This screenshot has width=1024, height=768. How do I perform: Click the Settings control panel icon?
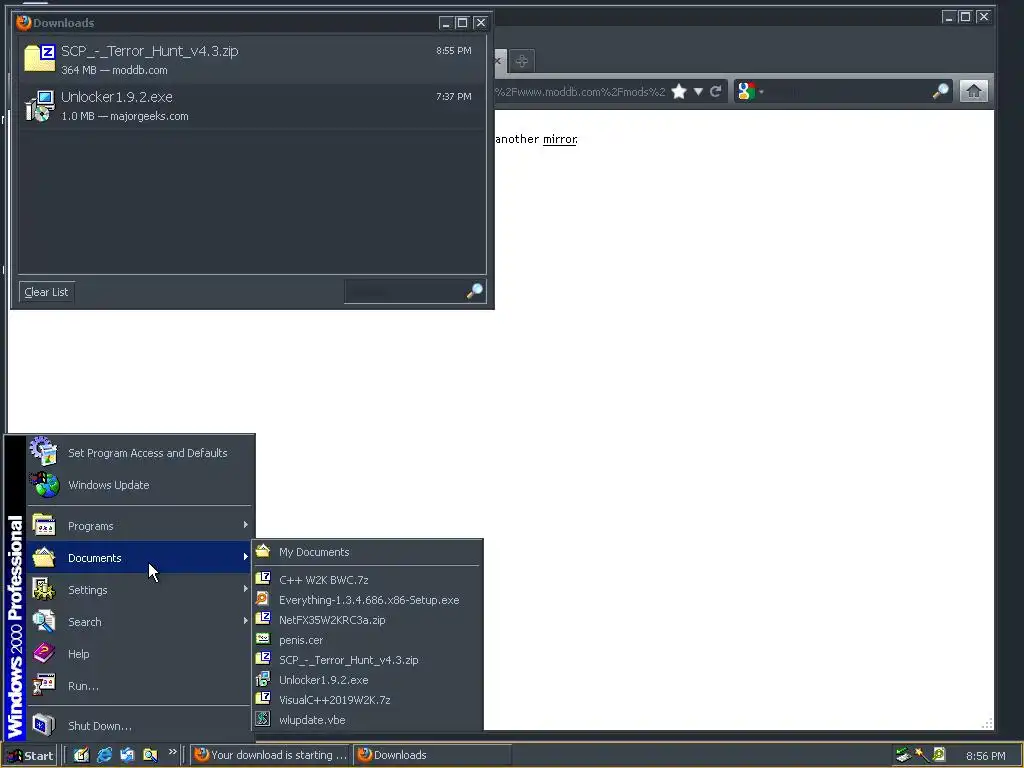coord(44,589)
